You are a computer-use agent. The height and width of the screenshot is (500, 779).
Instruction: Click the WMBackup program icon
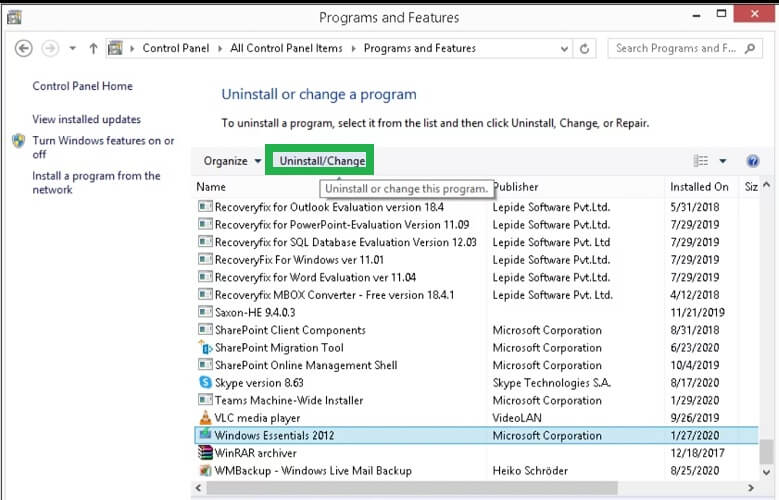(205, 470)
